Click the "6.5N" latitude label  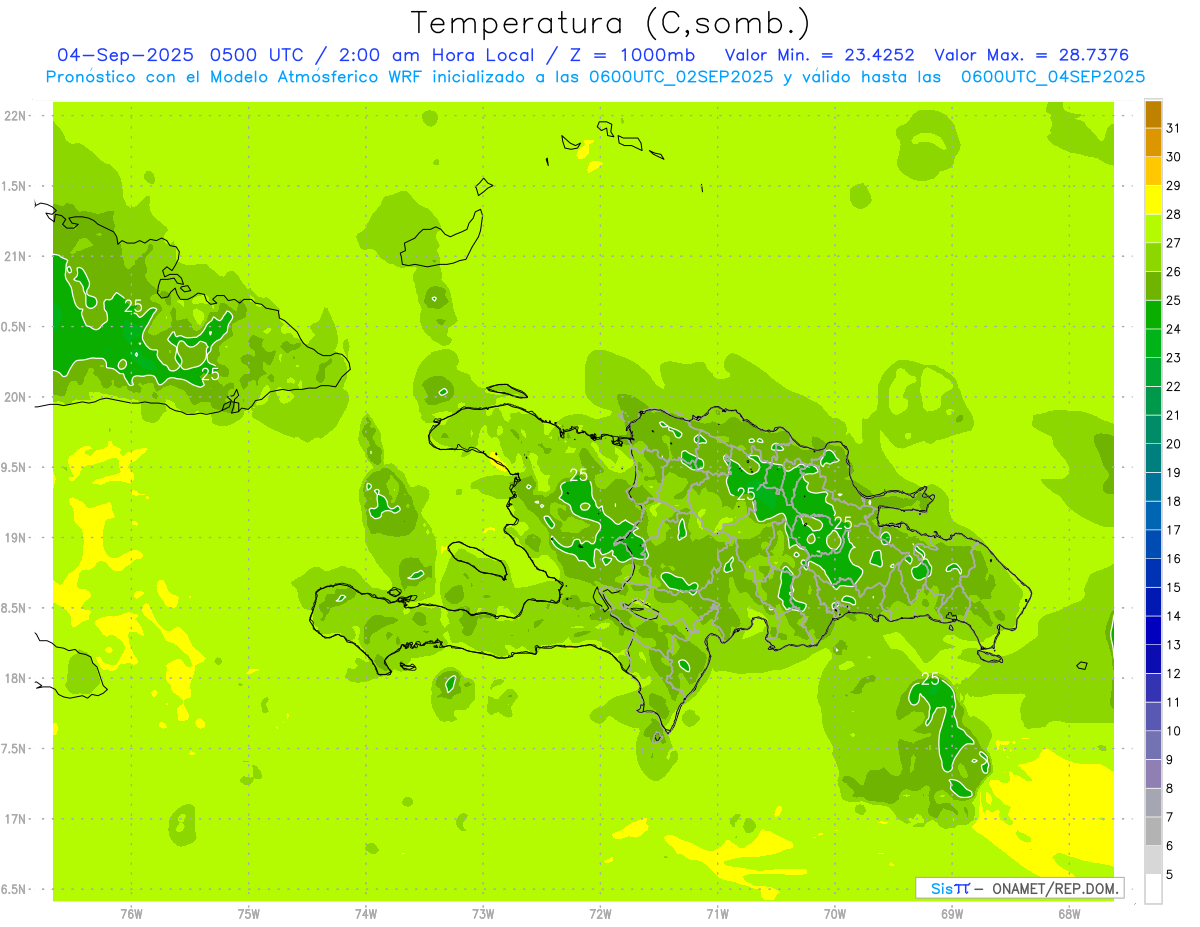coord(14,889)
